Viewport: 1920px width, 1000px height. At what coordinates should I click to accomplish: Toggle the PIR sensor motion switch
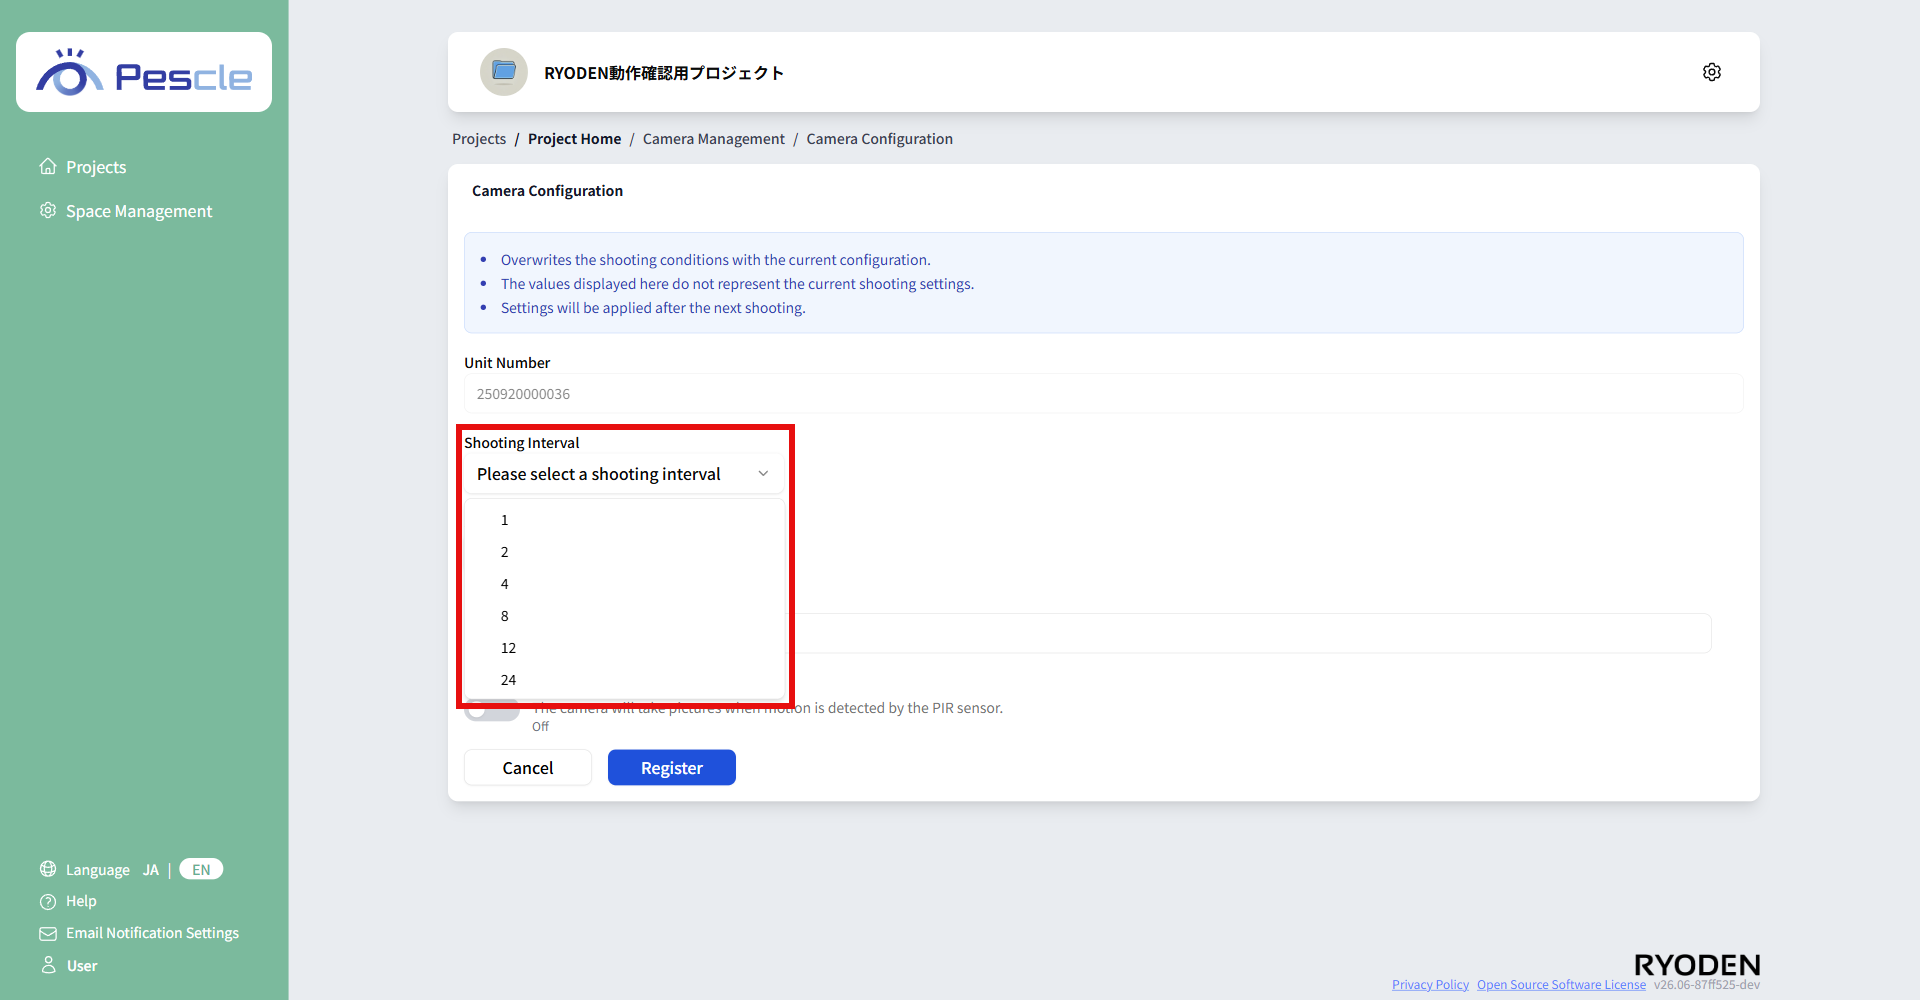click(x=492, y=711)
